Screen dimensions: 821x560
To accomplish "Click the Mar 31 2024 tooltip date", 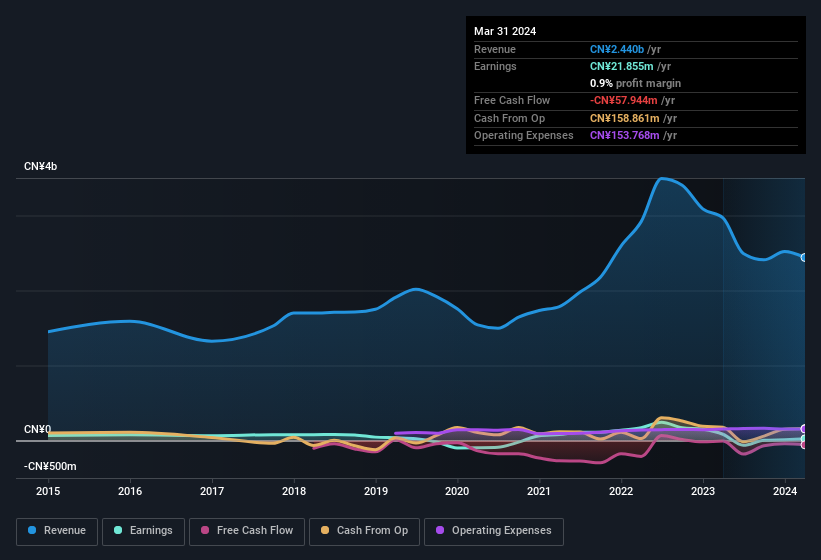I will click(x=505, y=31).
